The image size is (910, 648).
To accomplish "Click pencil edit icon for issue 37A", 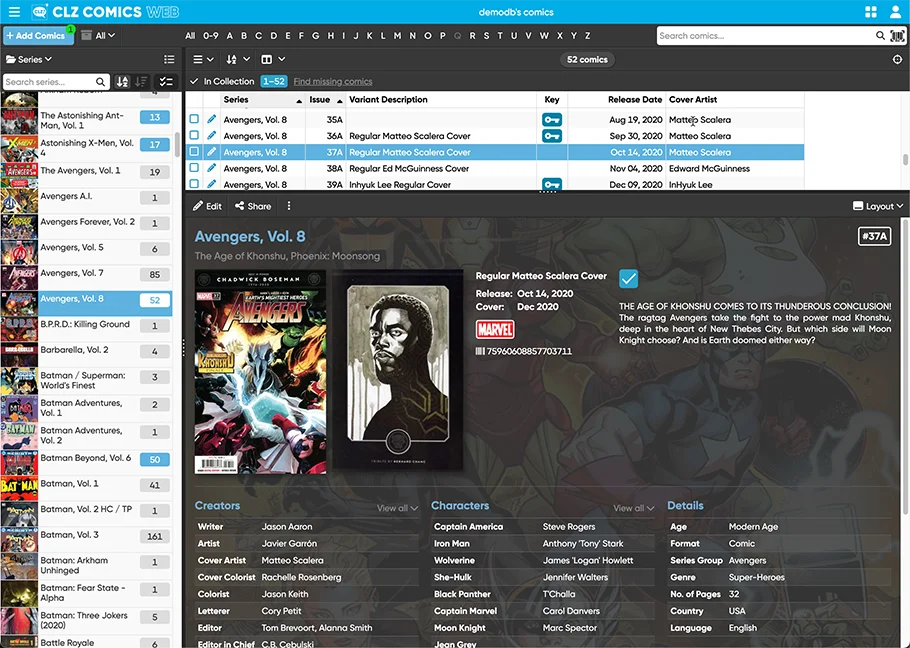I will 211,151.
